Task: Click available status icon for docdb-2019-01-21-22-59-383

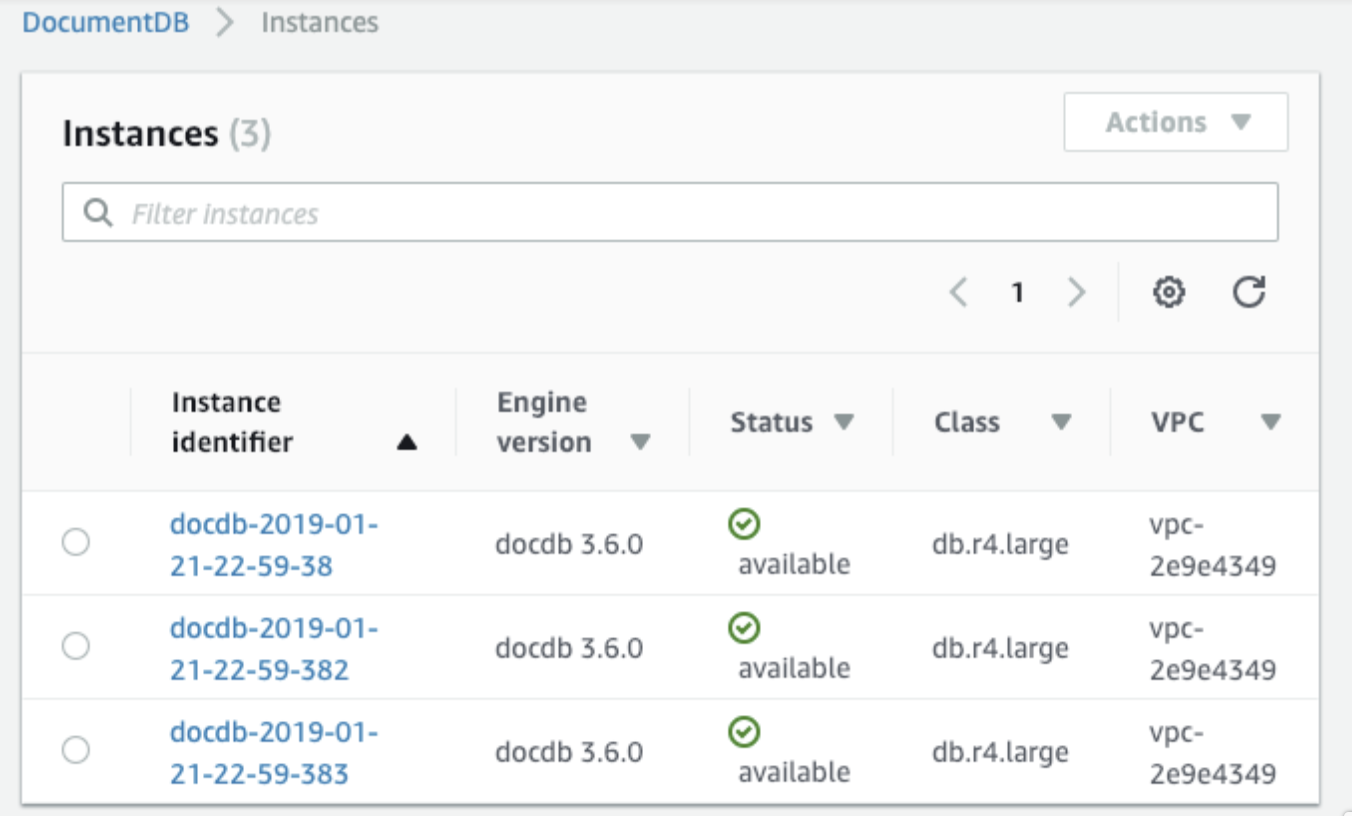Action: tap(744, 731)
